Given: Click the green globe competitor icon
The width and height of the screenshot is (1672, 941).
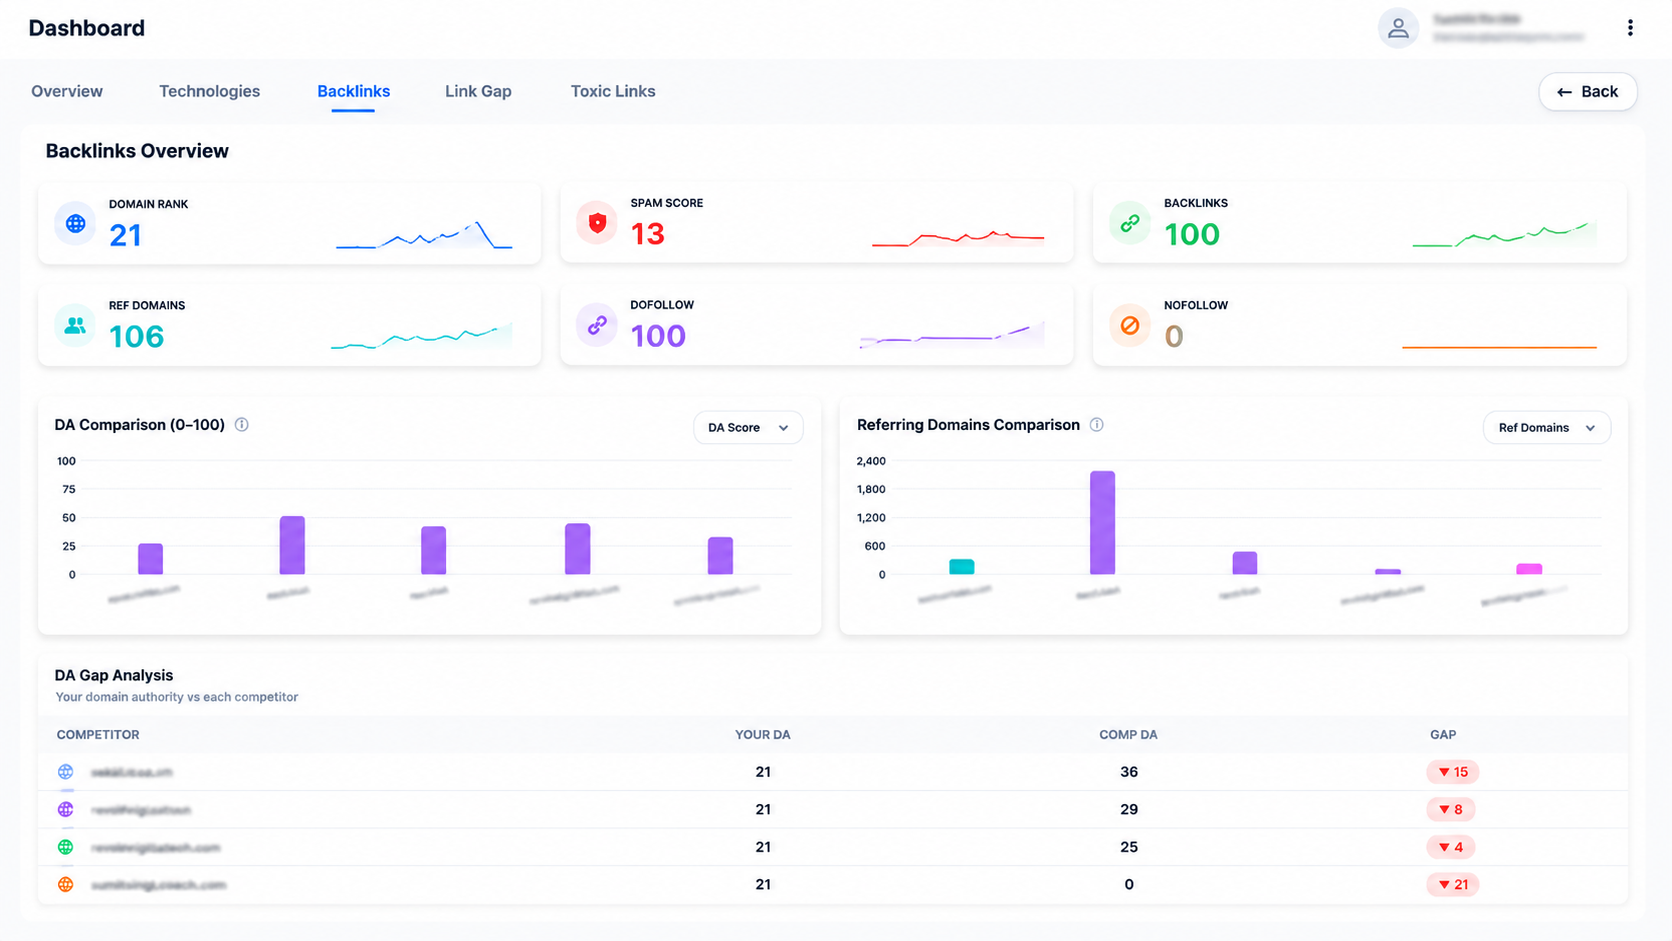Looking at the screenshot, I should 66,847.
